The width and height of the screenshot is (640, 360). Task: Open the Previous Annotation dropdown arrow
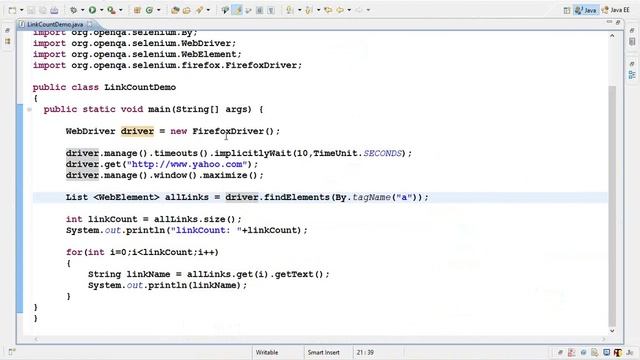pyautogui.click(x=318, y=10)
